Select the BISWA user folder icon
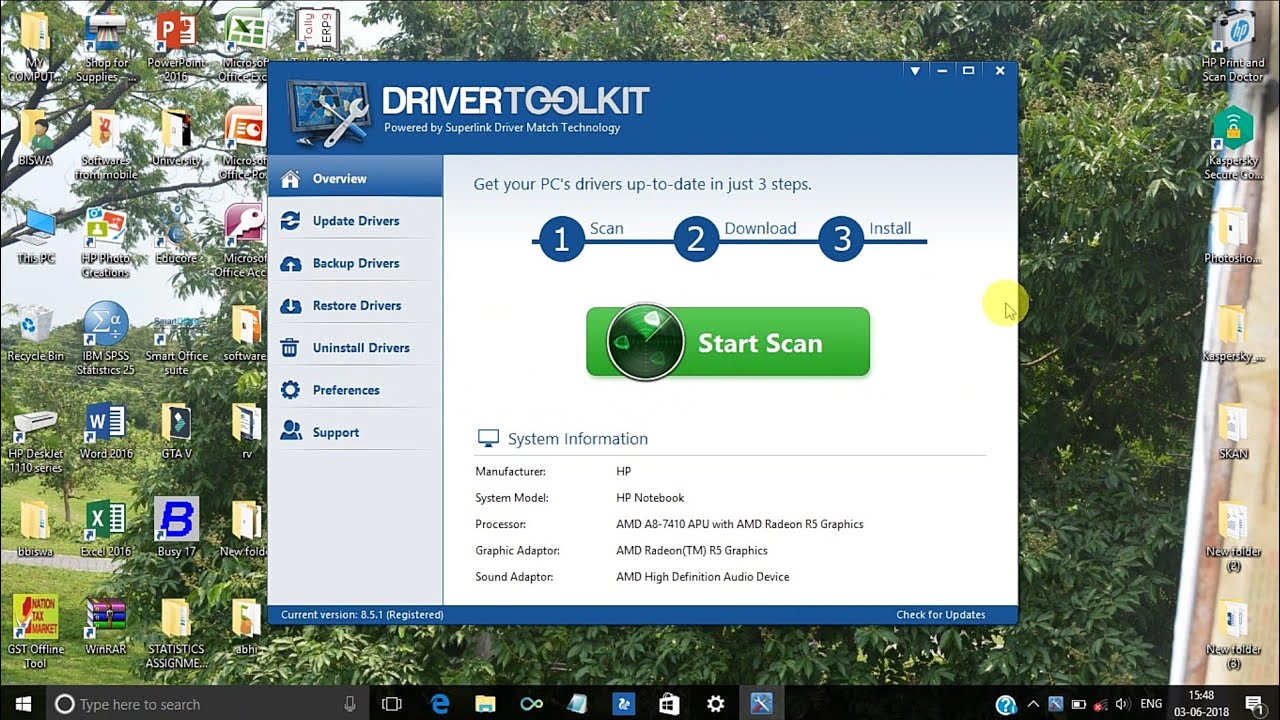 coord(35,140)
